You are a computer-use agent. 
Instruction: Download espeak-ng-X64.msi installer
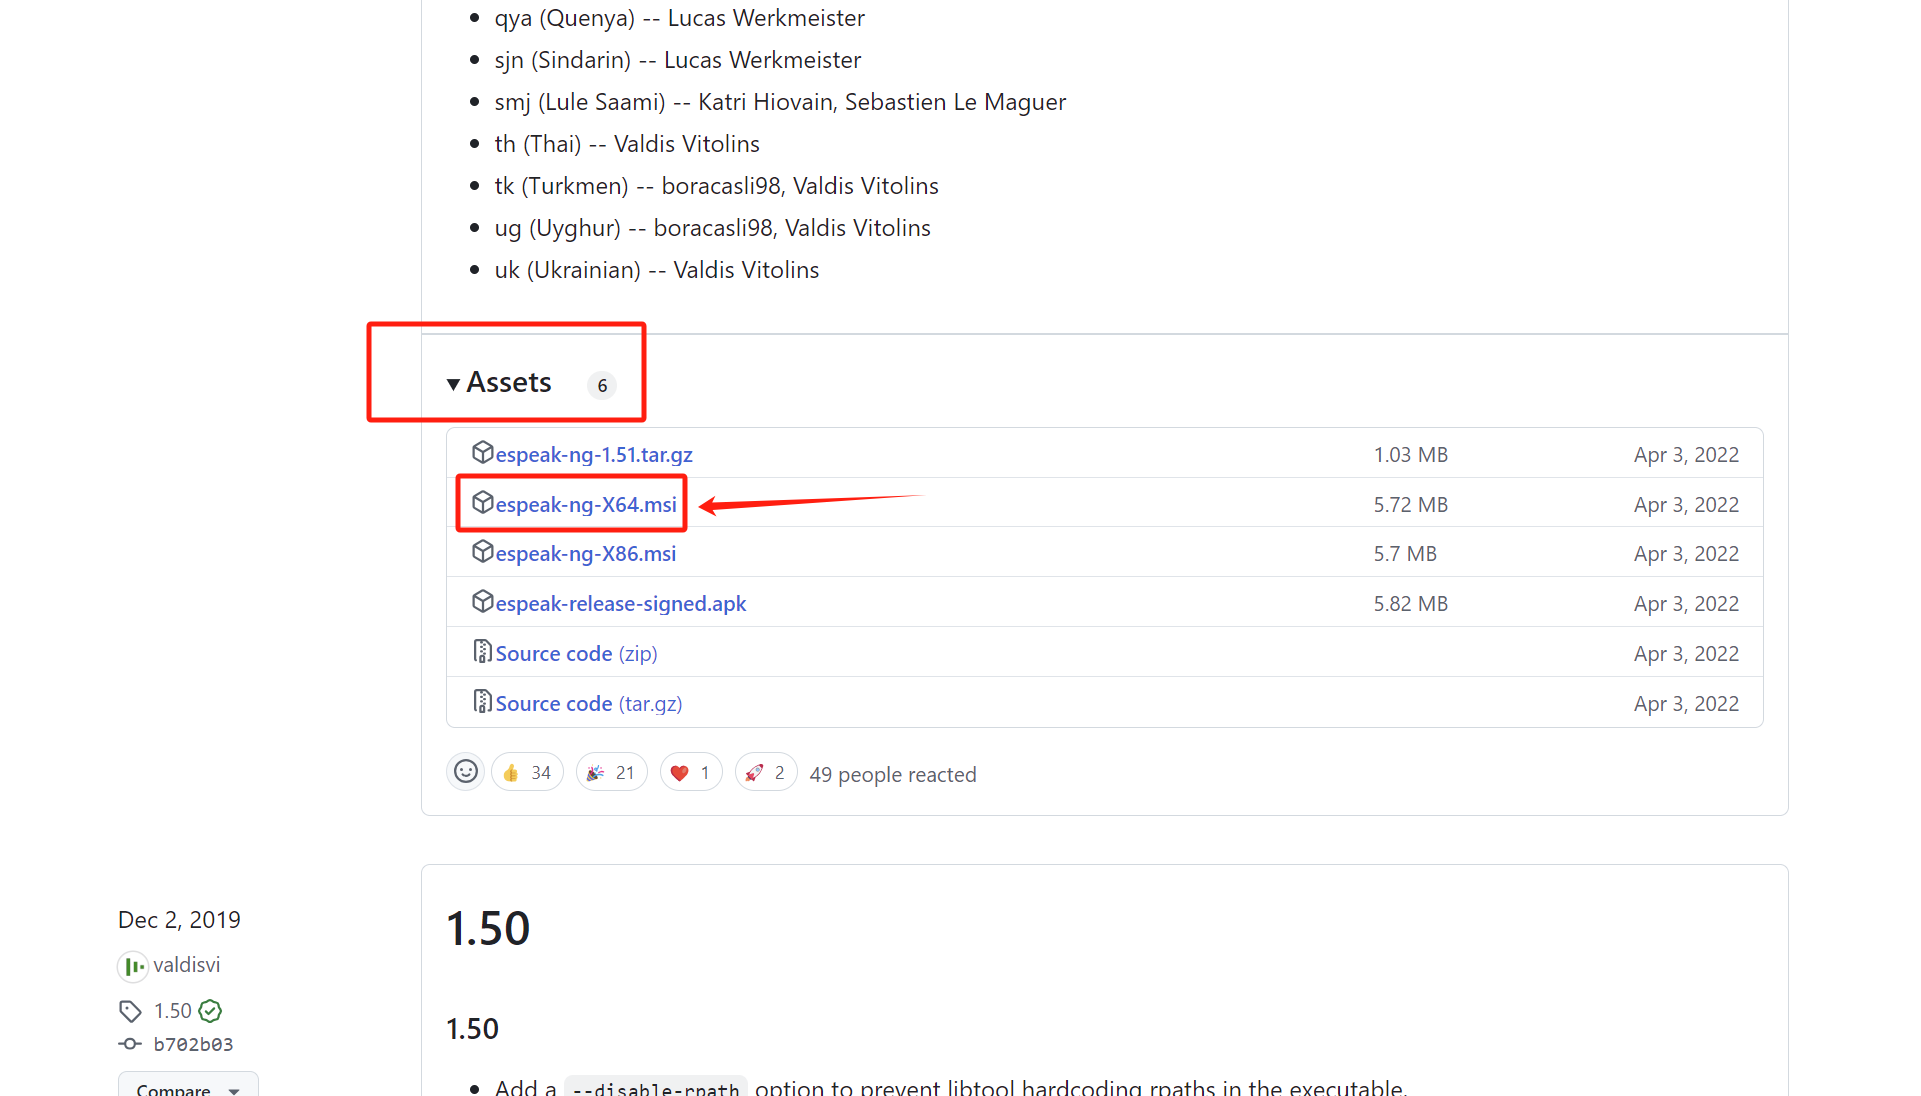pyautogui.click(x=586, y=505)
